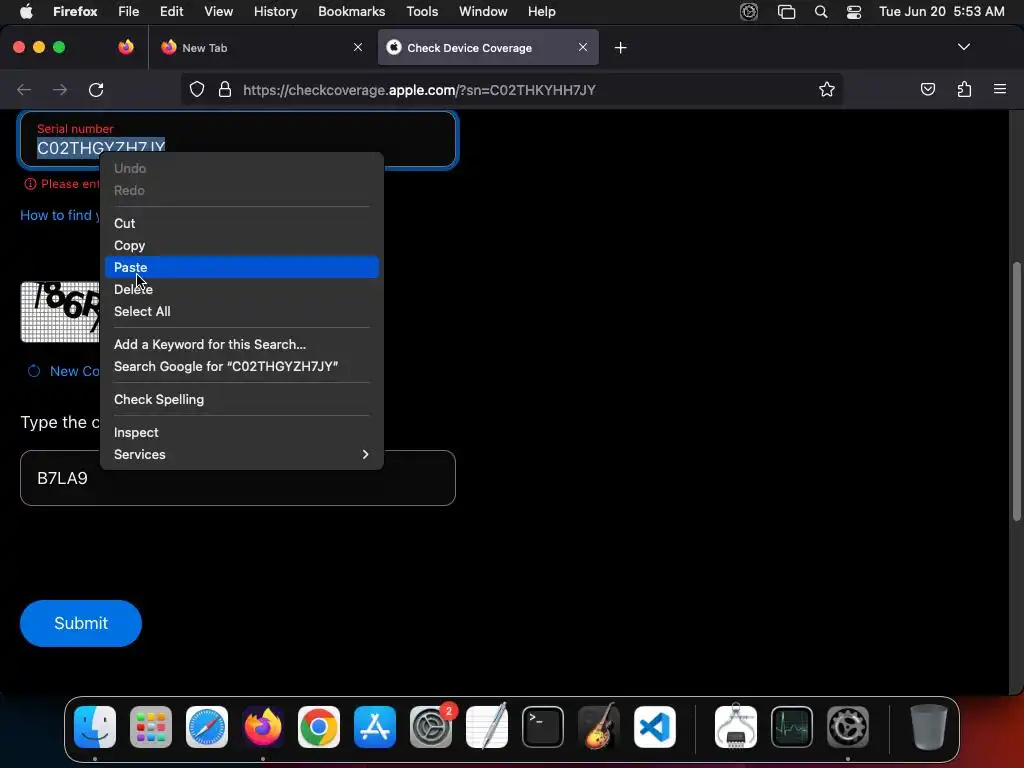Viewport: 1024px width, 768px height.
Task: Select Check Spelling in the context menu
Action: 242,400
